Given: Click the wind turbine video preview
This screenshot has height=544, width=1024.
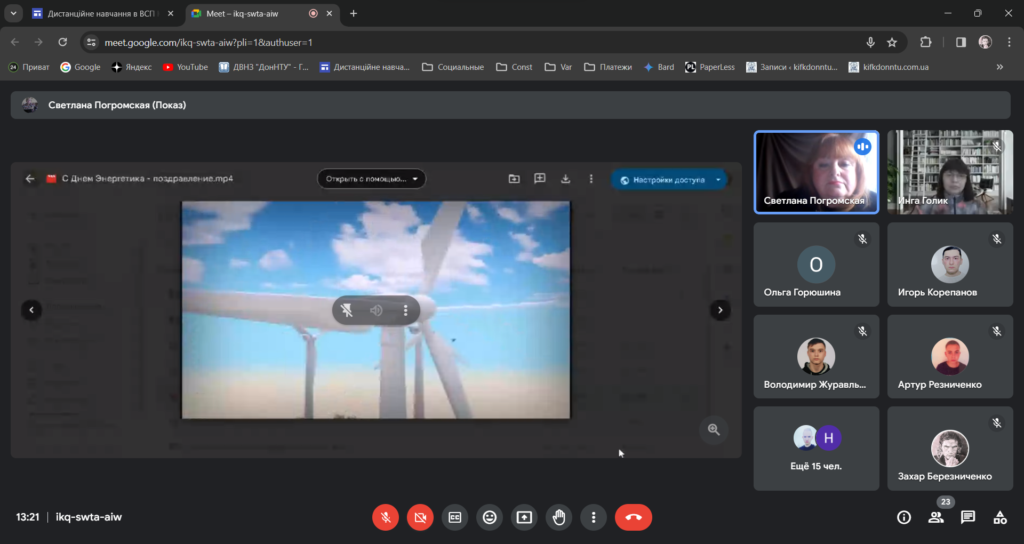Looking at the screenshot, I should click(376, 310).
